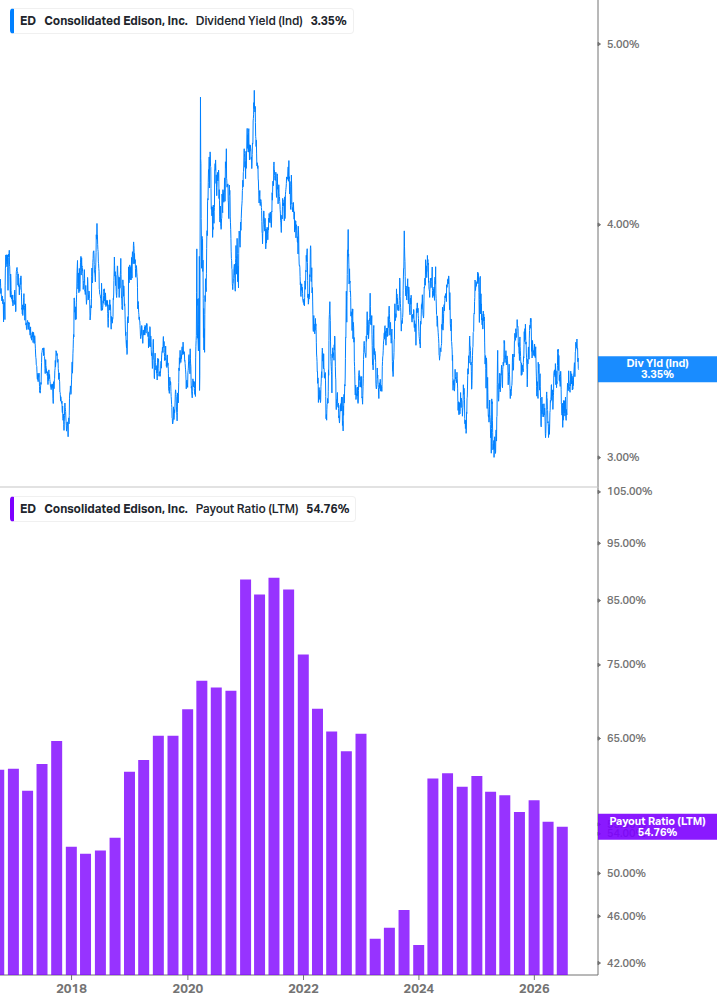Image resolution: width=717 pixels, height=1005 pixels.
Task: Click ED ticker in Dividend Yield legend
Action: click(x=28, y=21)
